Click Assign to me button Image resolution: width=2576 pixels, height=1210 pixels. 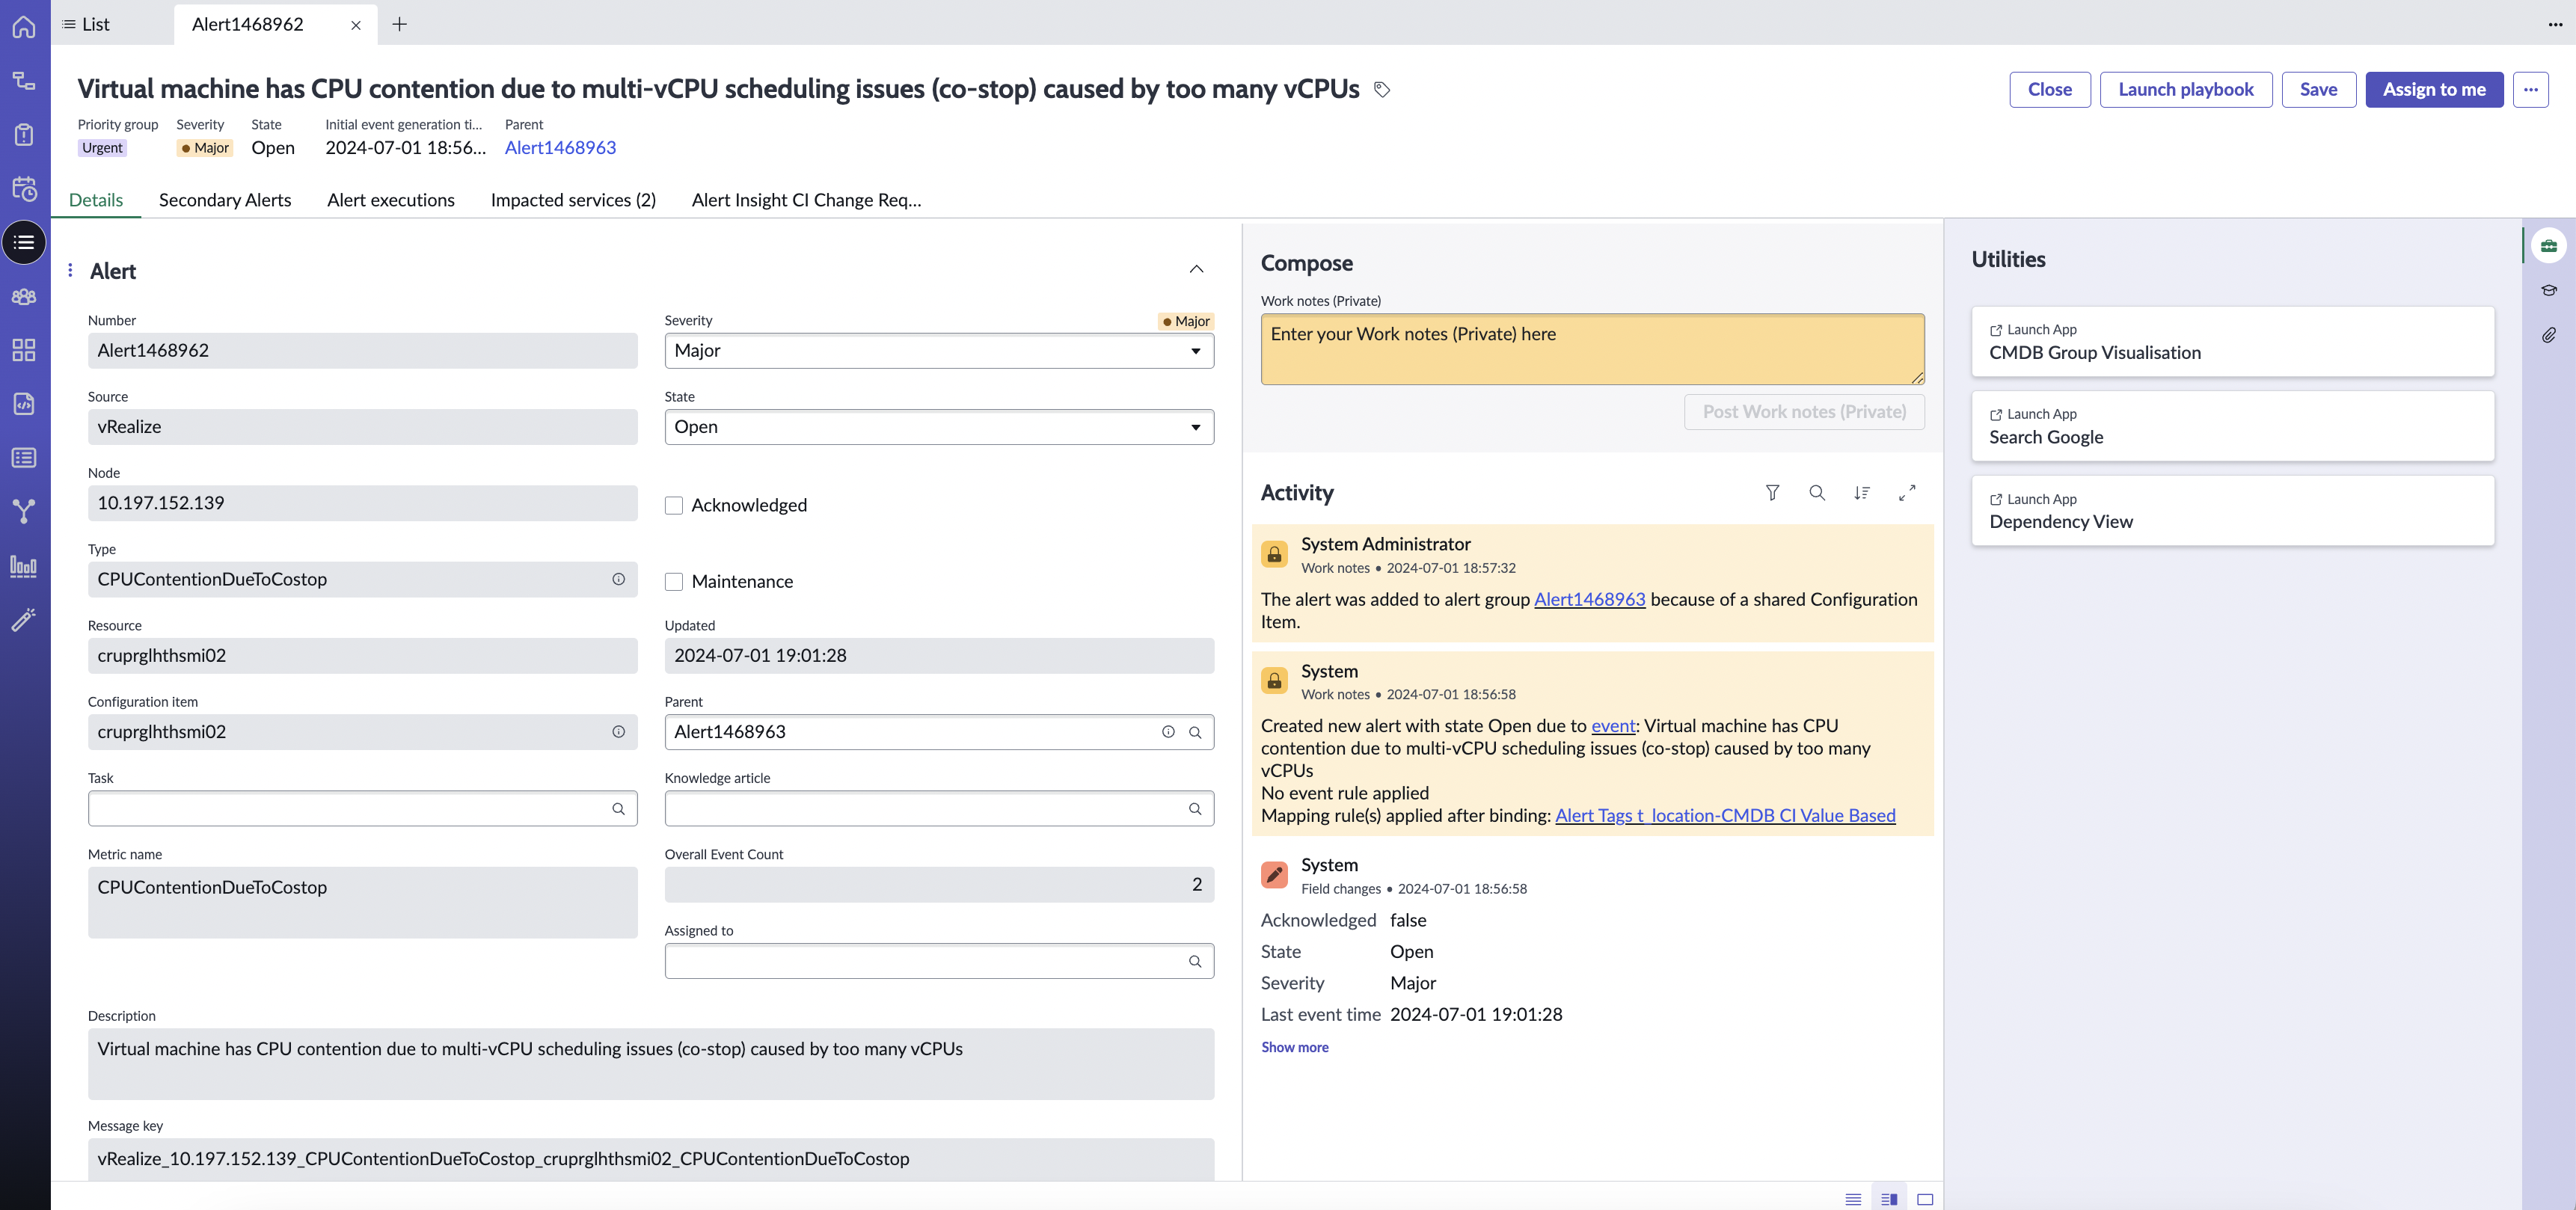(2434, 90)
